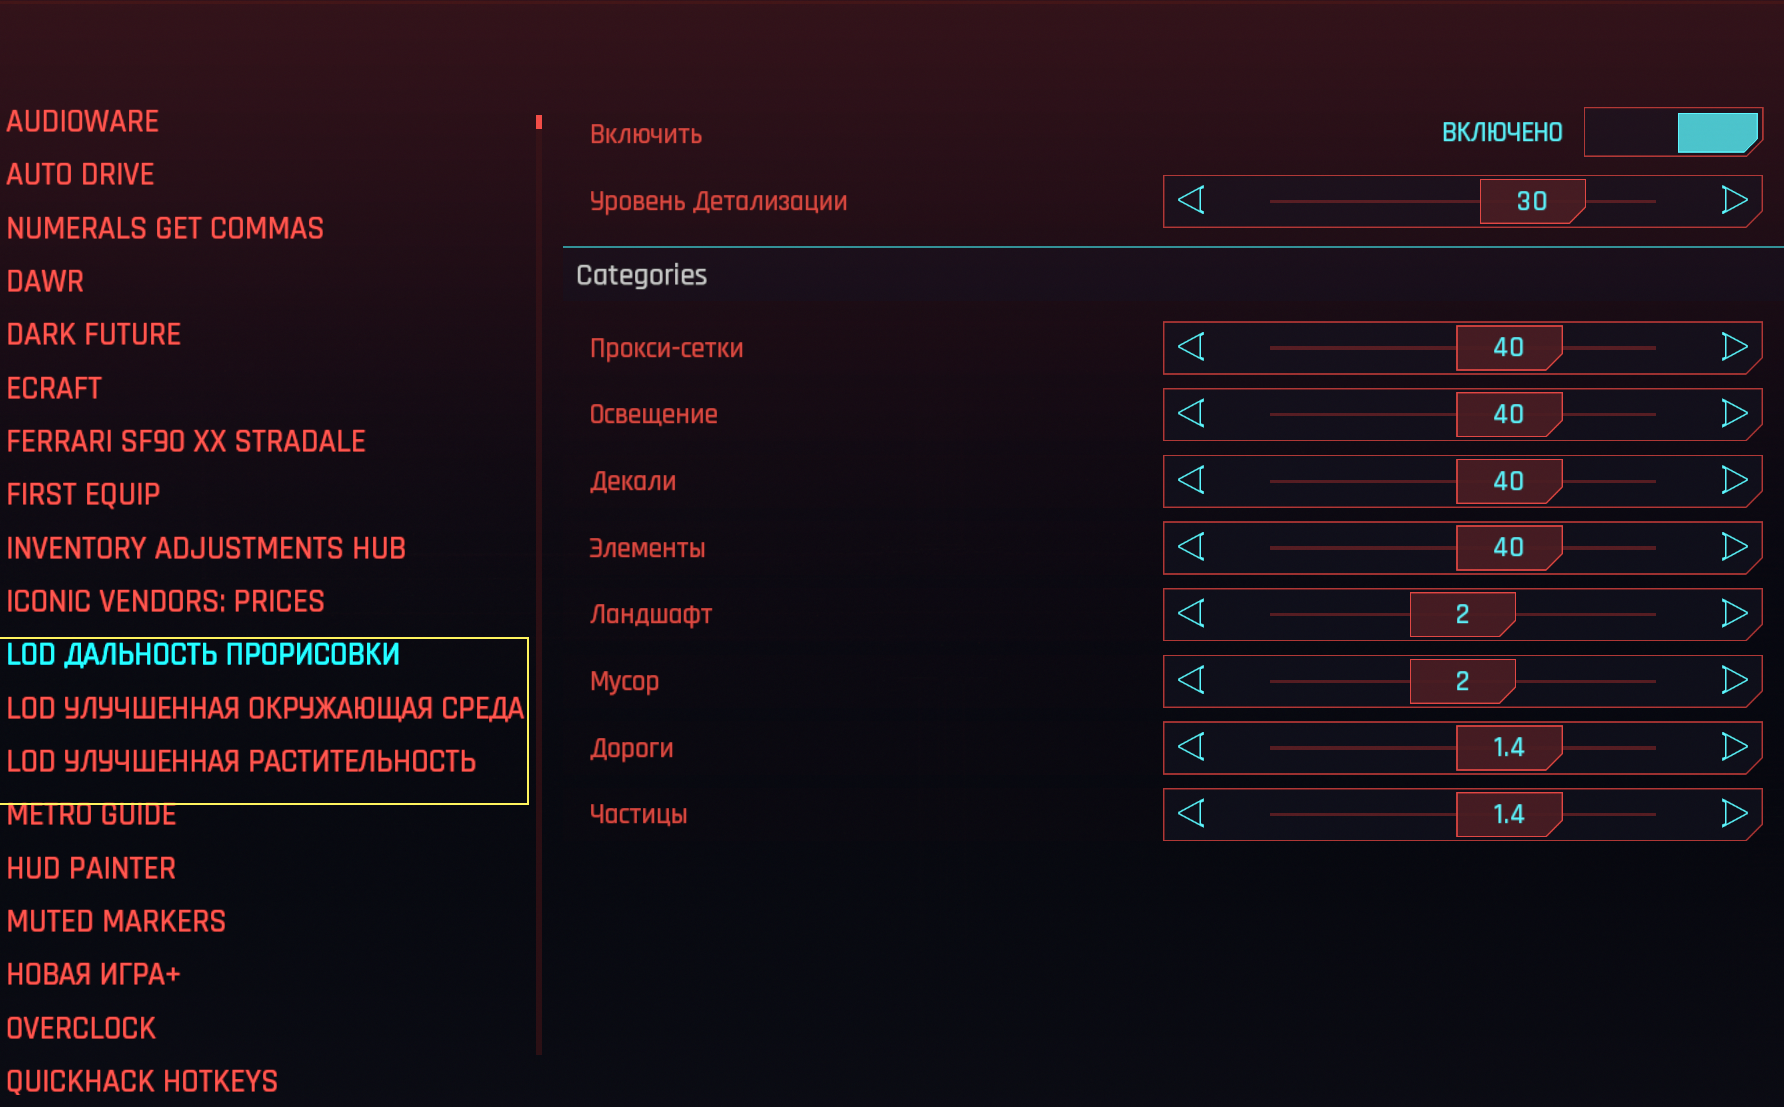This screenshot has width=1784, height=1107.
Task: Decrease Элементы value with left arrow
Action: pos(1191,547)
